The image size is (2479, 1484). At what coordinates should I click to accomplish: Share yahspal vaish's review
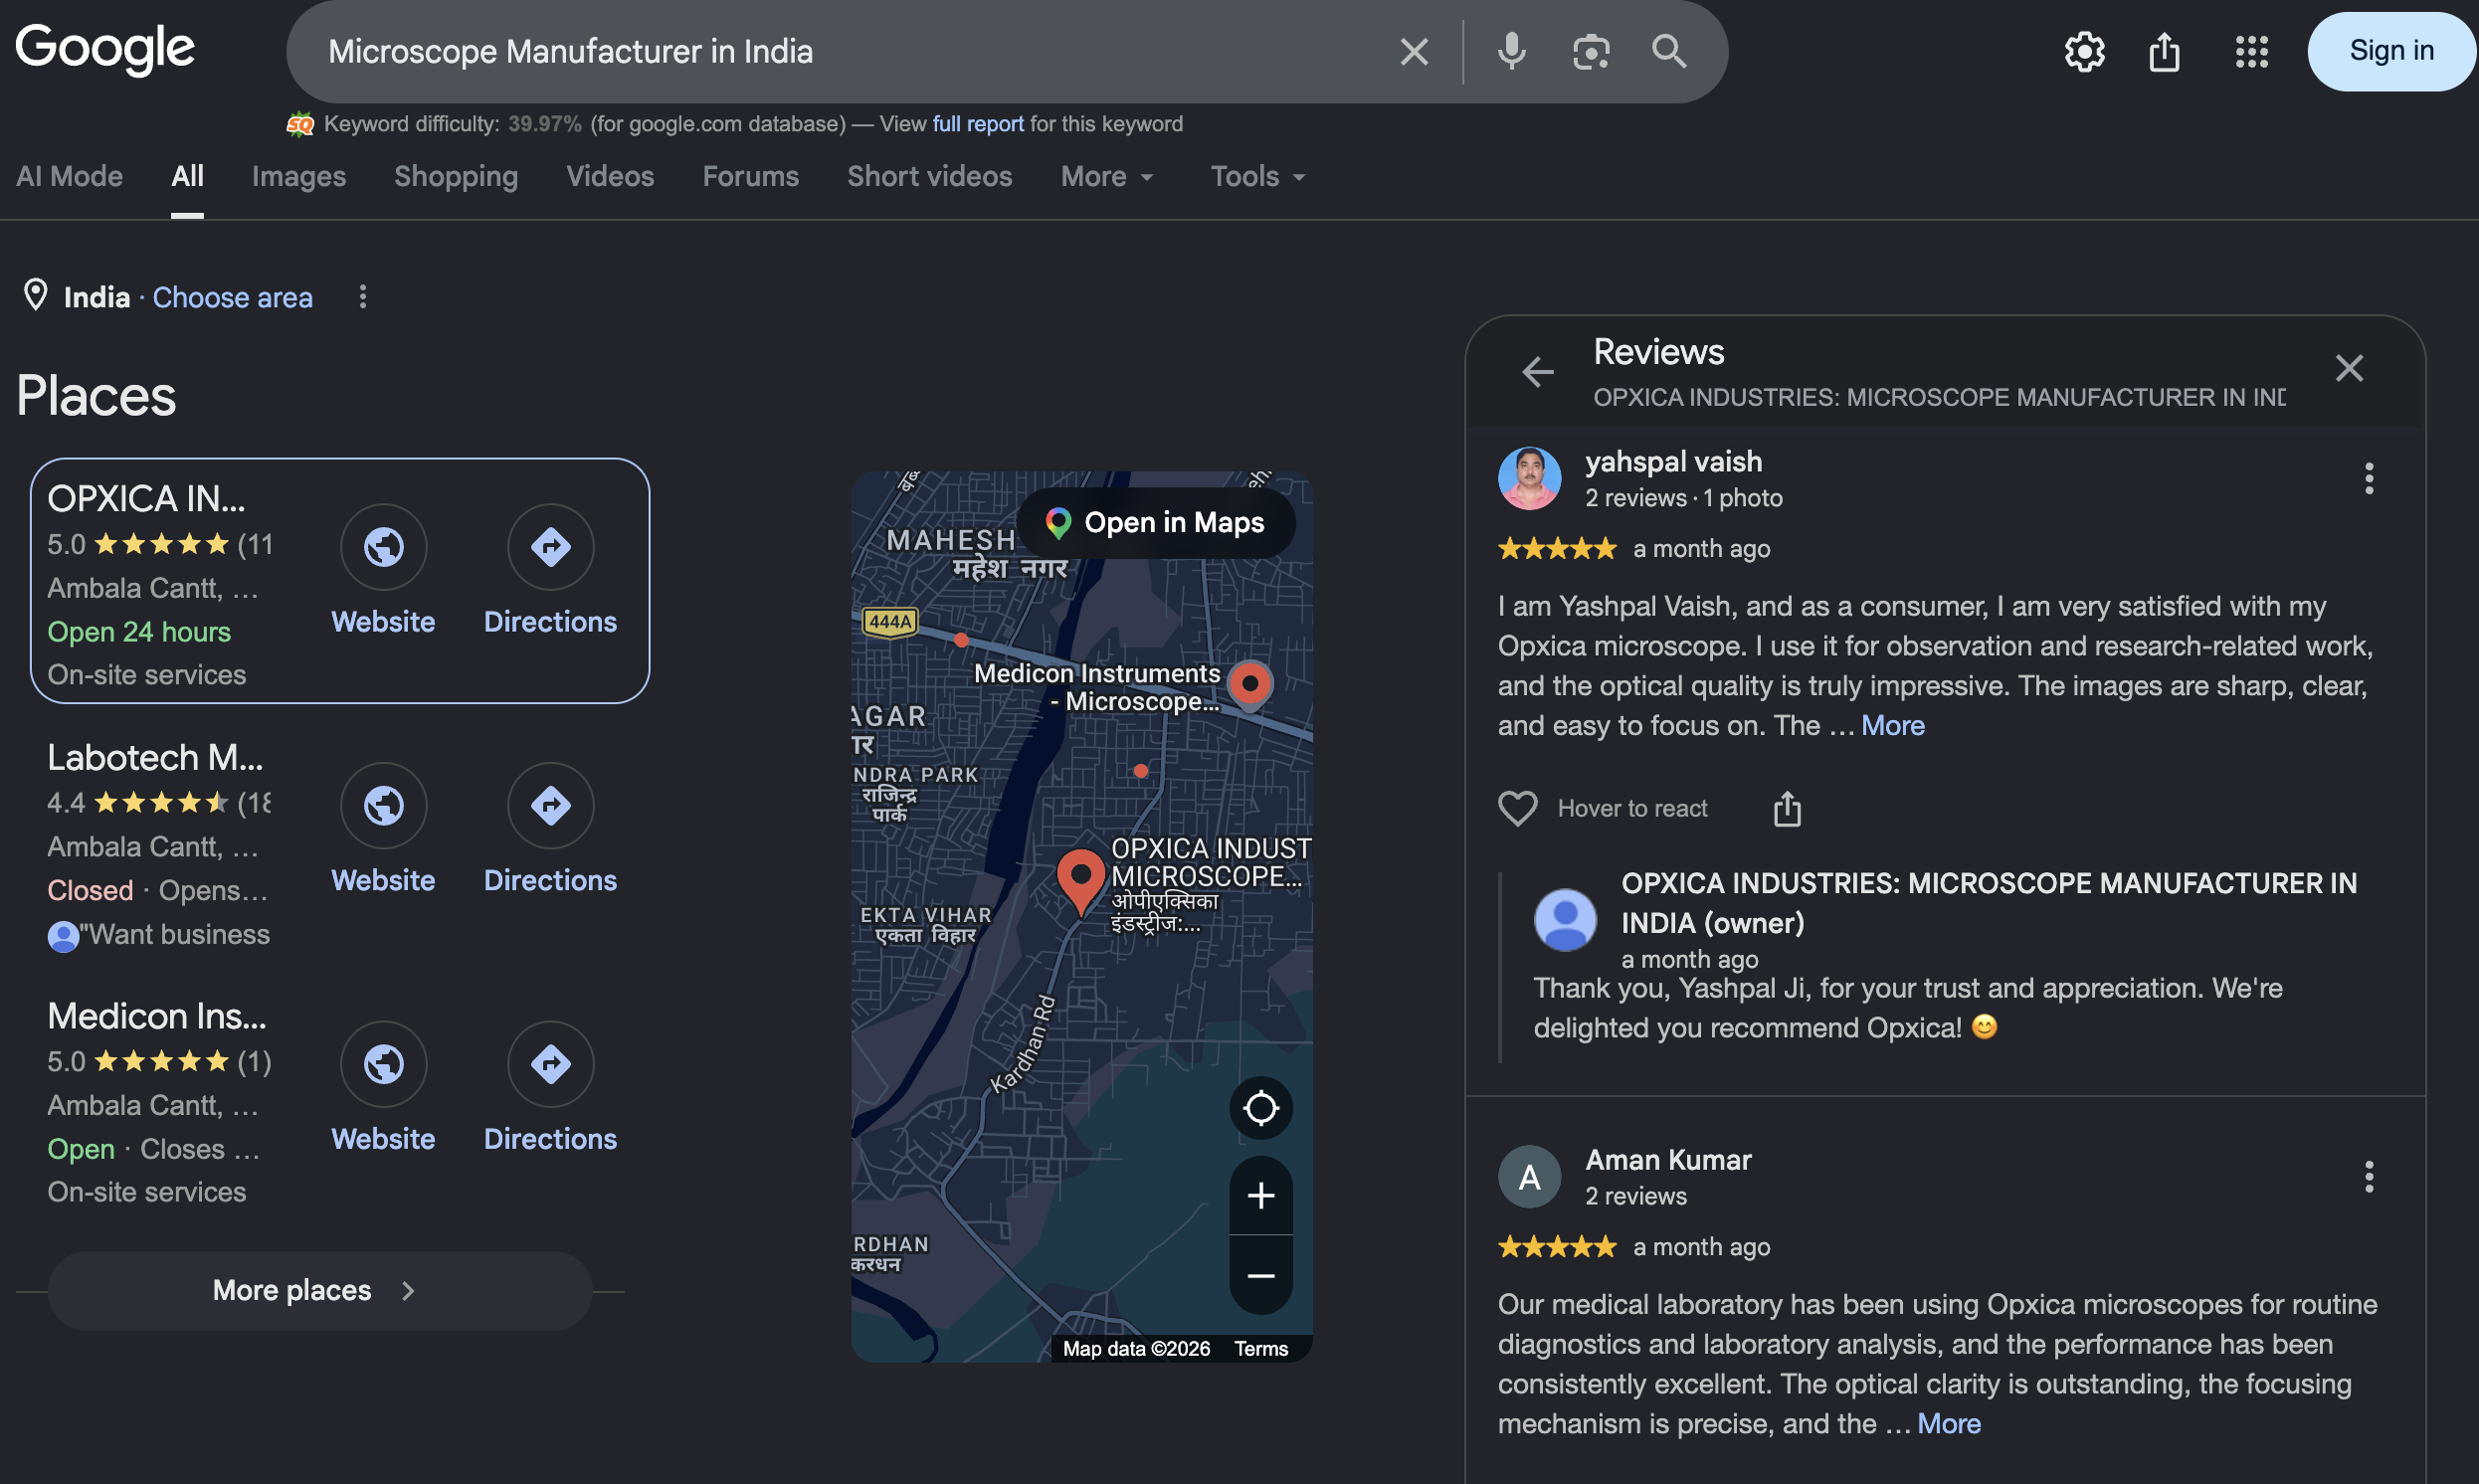(1787, 808)
